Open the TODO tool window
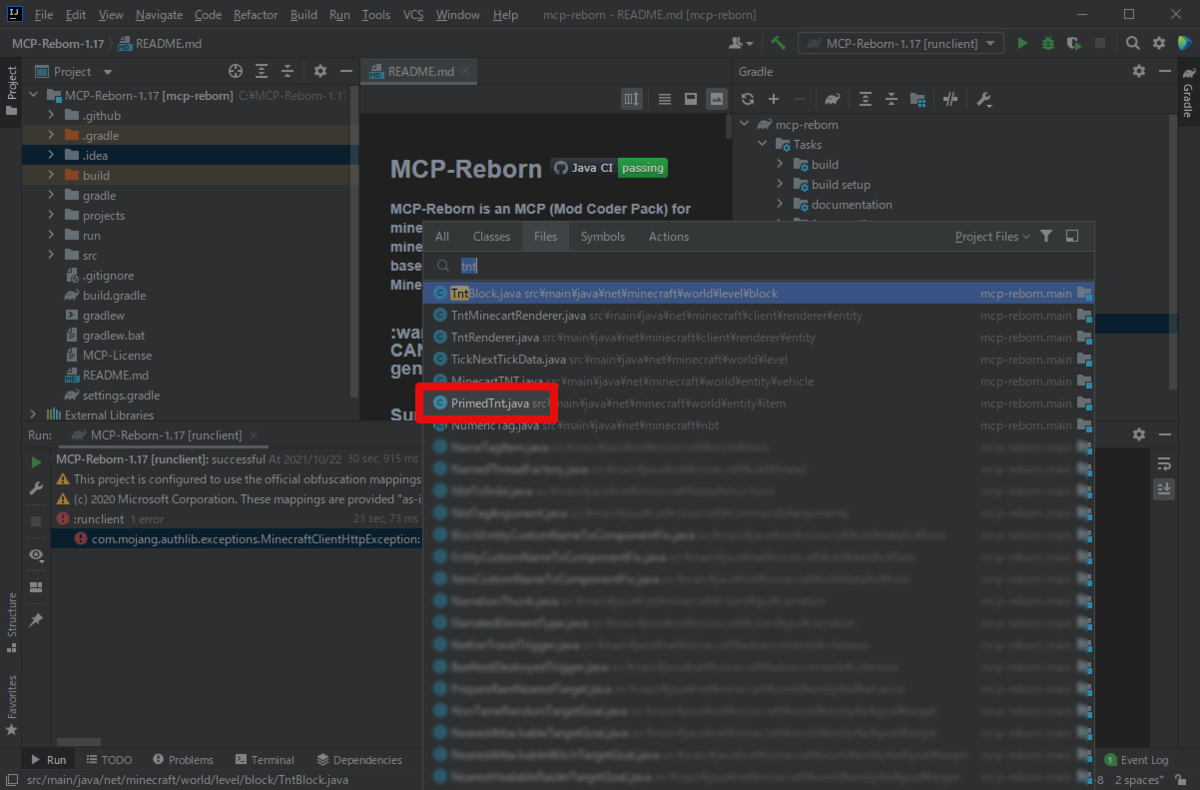 coord(108,760)
